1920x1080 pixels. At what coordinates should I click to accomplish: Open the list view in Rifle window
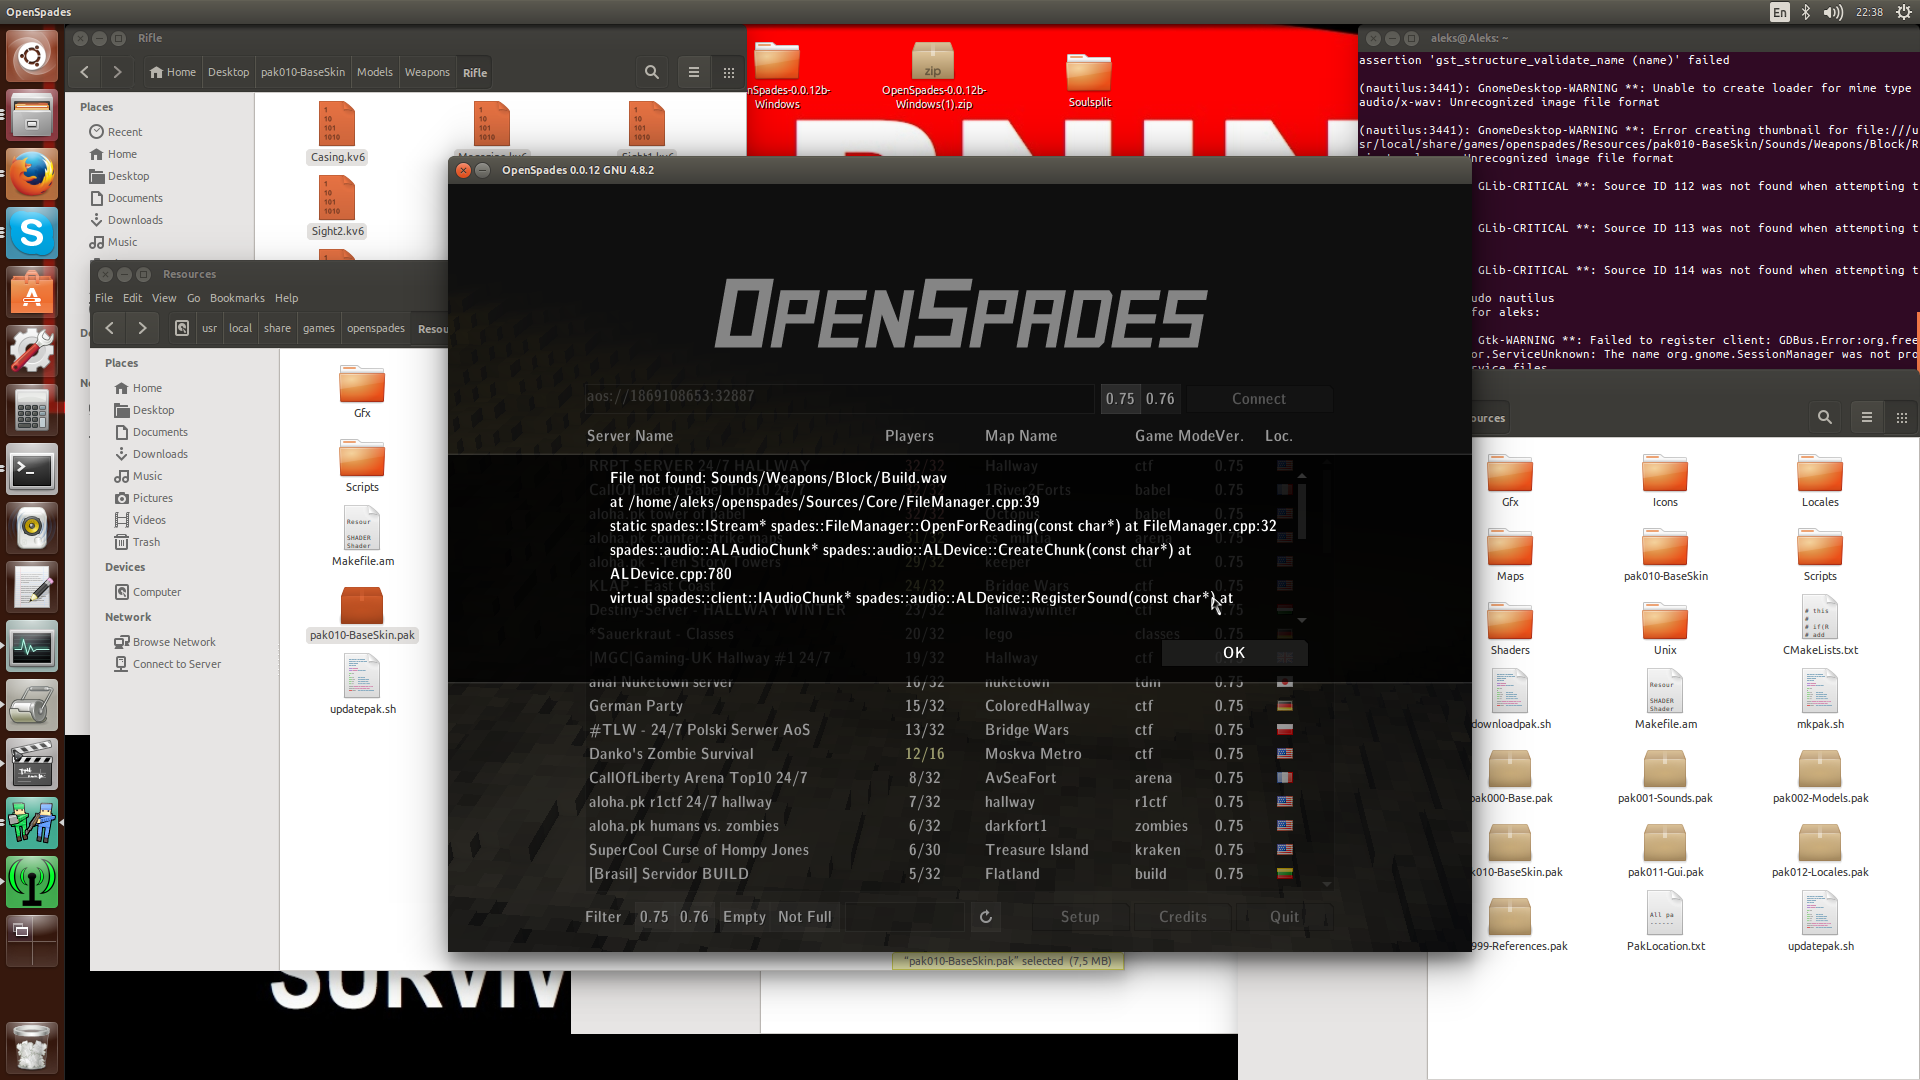694,72
